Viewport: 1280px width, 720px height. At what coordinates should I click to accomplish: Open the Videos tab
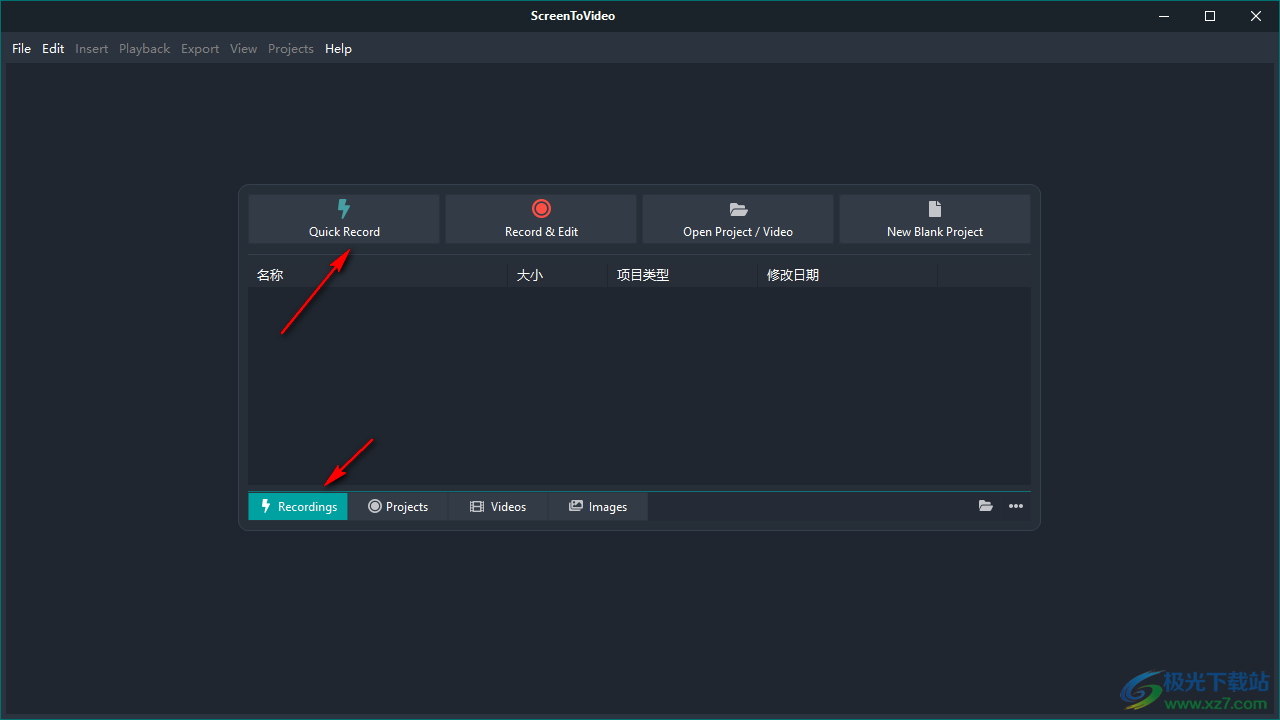498,506
